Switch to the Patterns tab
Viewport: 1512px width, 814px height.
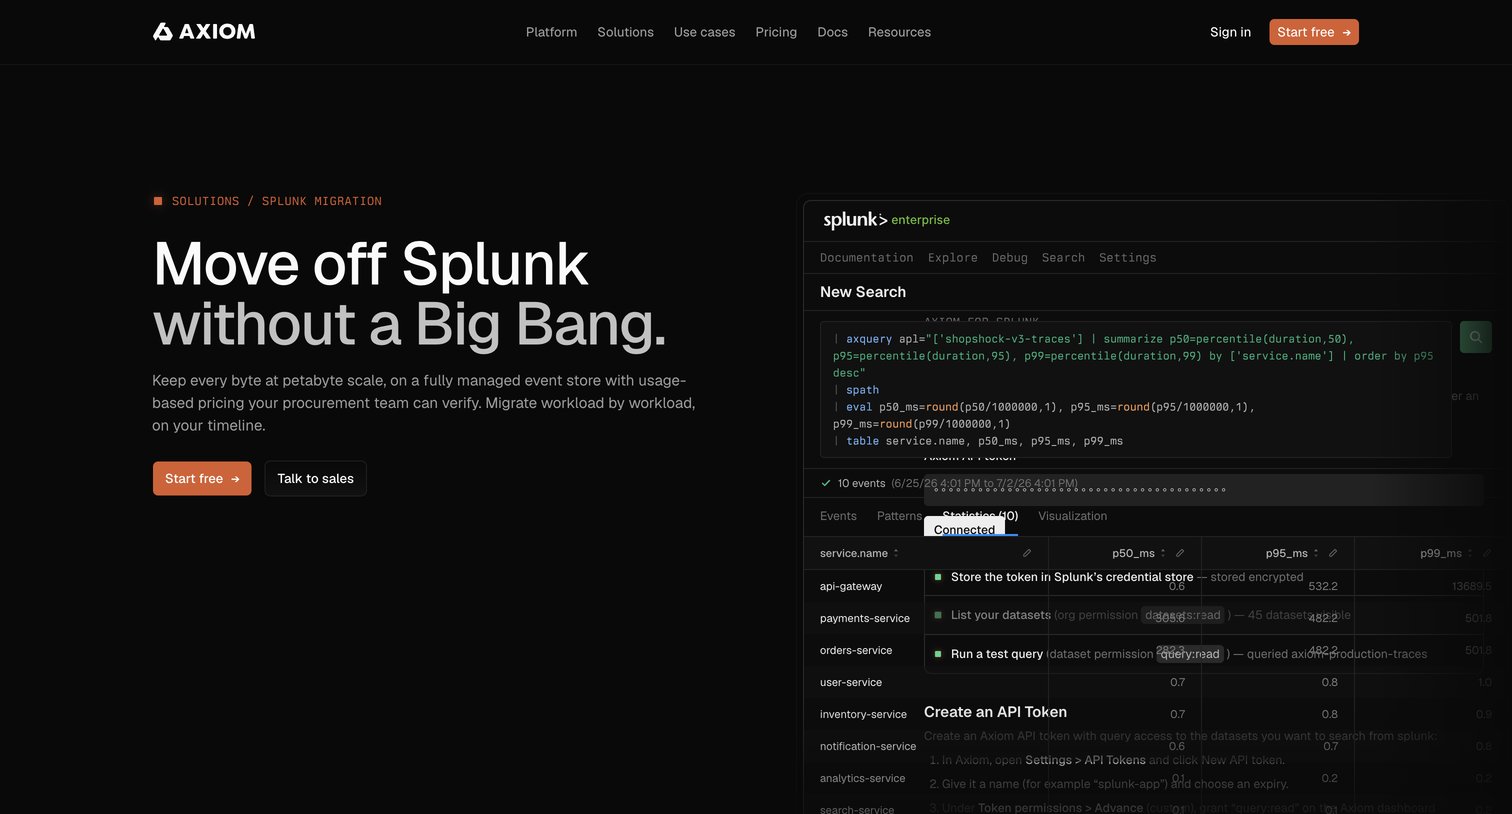point(899,516)
